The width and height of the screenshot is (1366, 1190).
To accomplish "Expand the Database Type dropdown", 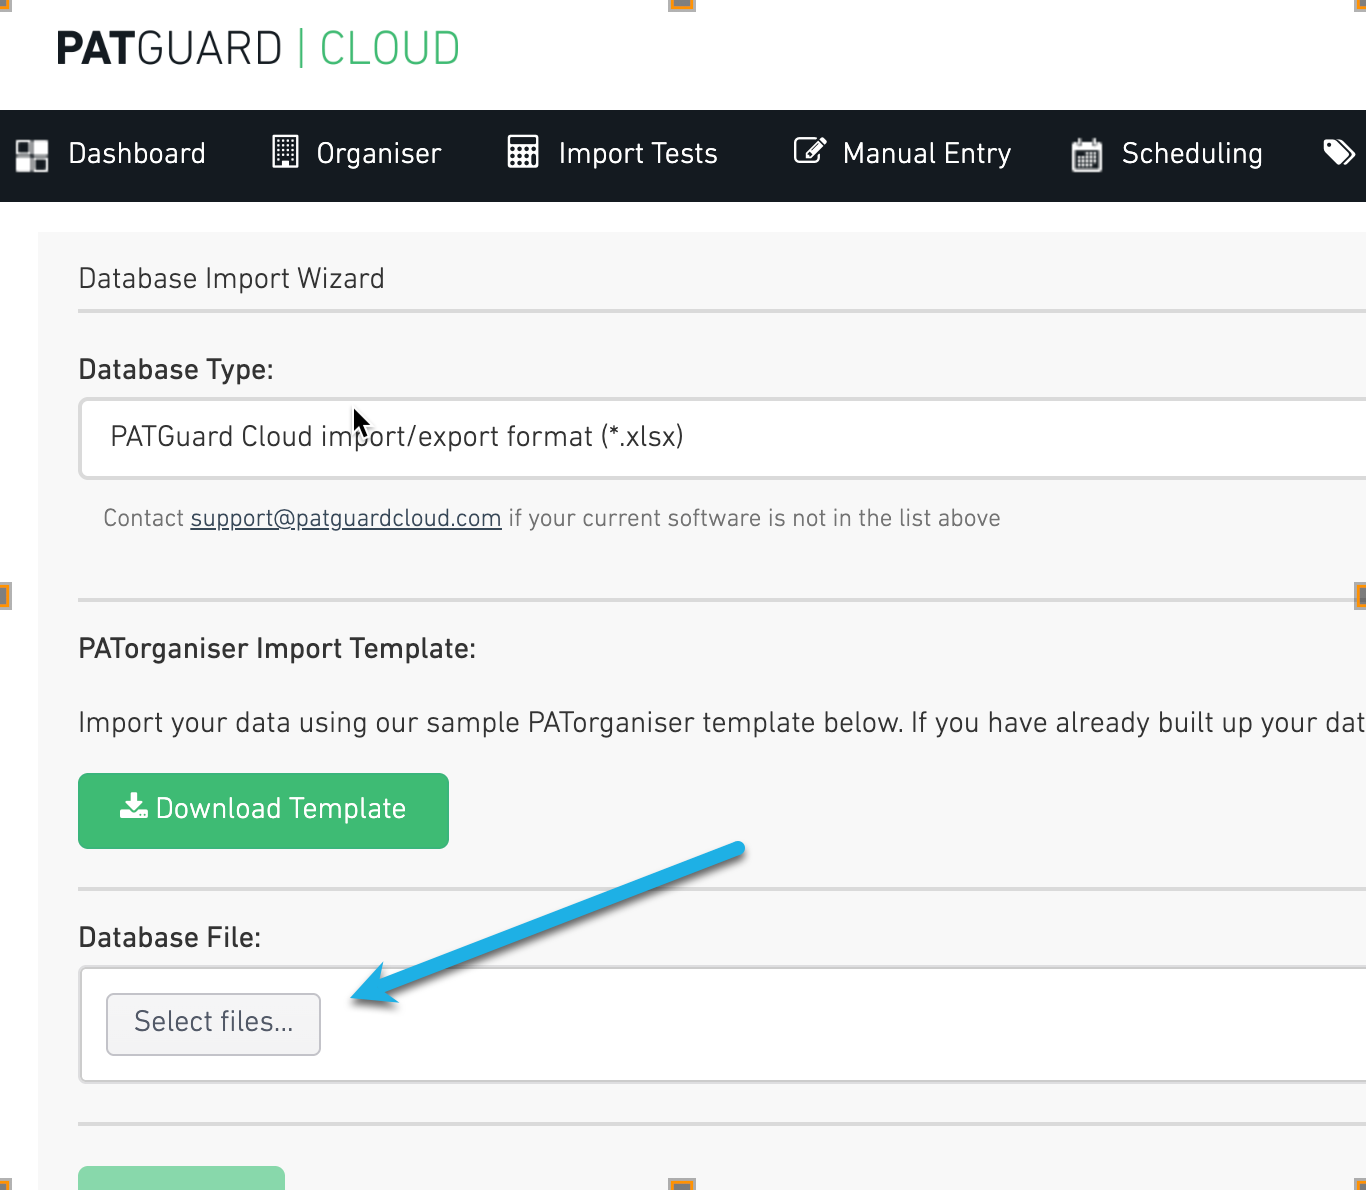I will [722, 438].
